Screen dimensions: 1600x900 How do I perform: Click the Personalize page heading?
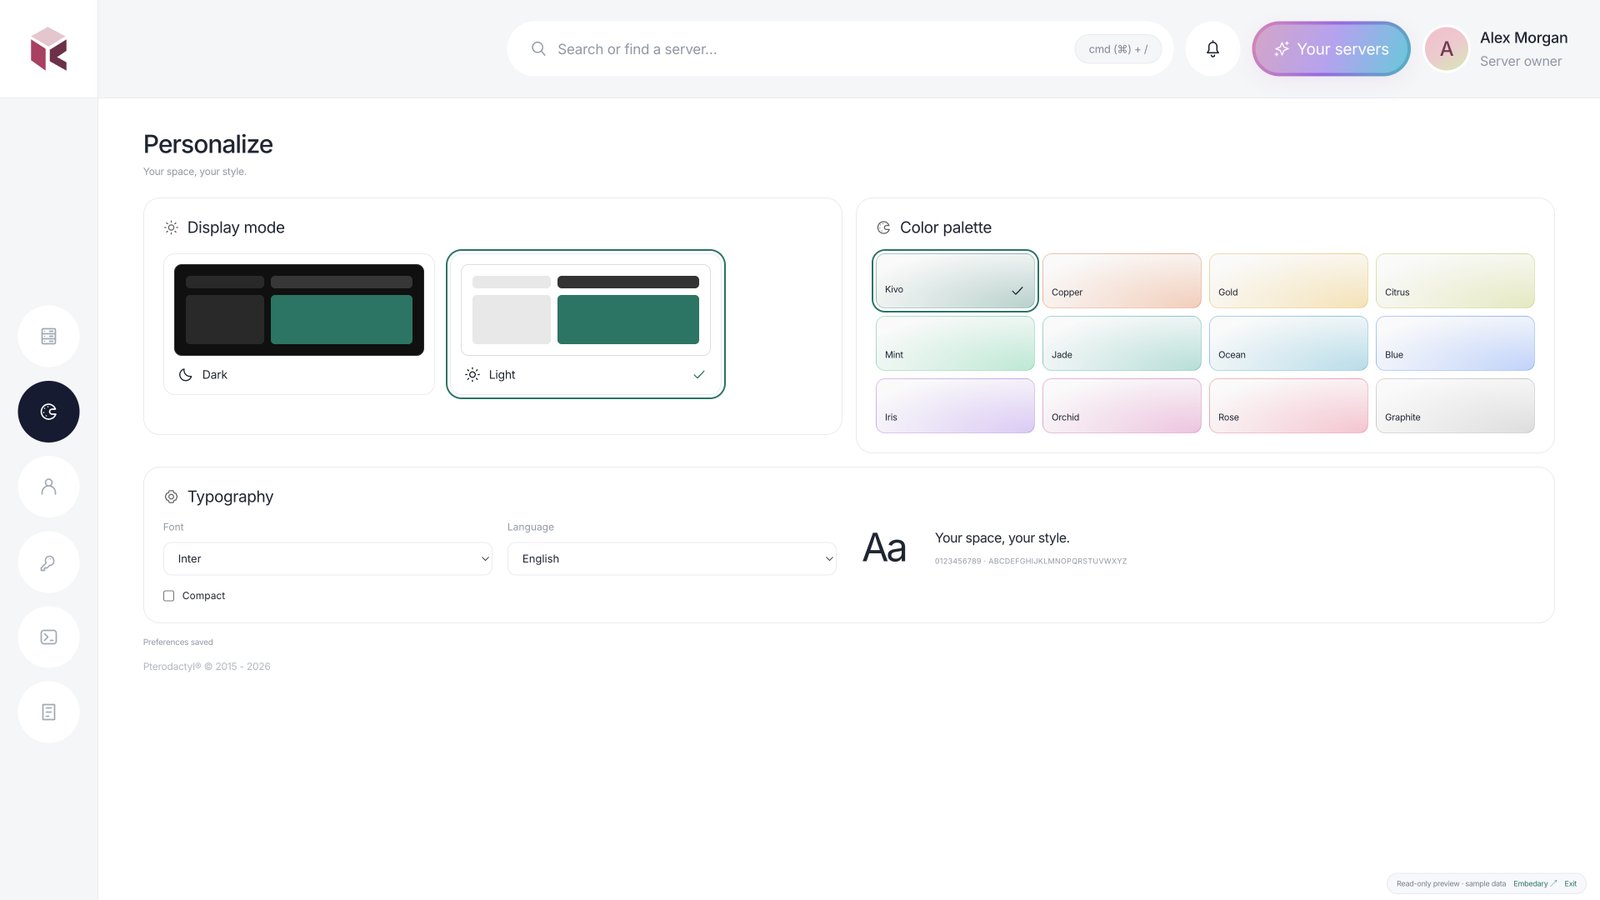[x=208, y=144]
